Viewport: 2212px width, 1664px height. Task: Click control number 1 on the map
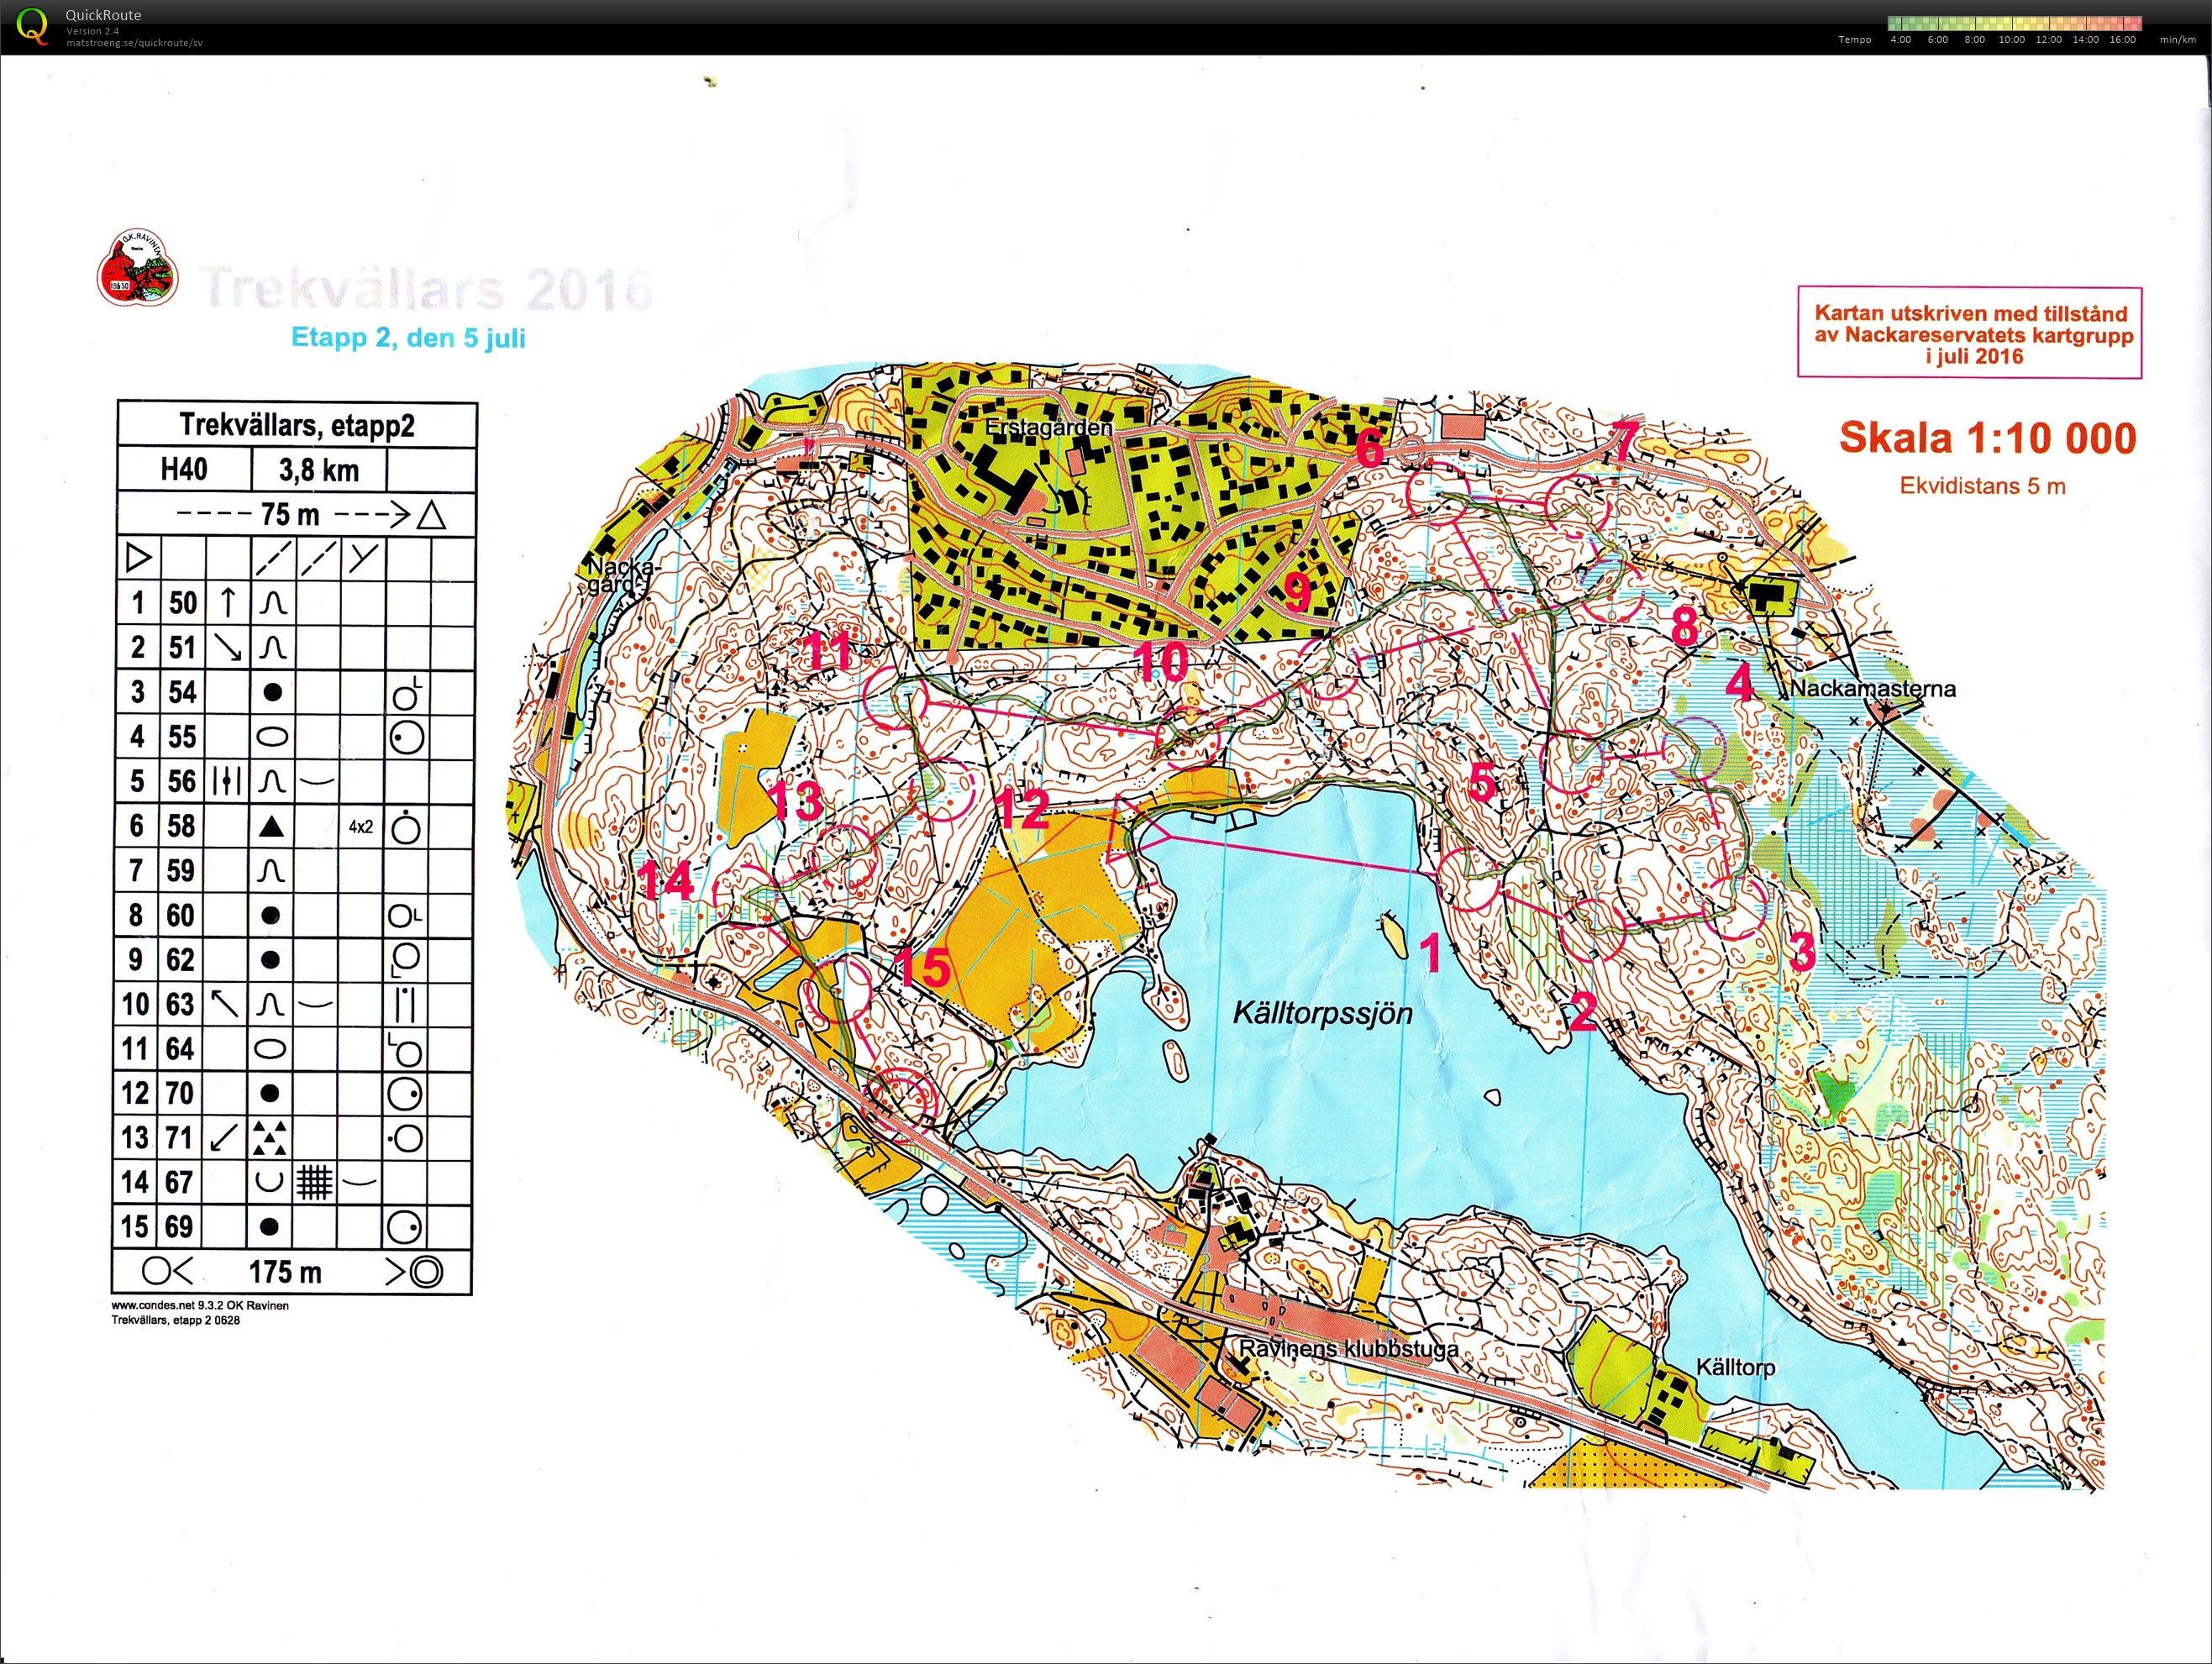pyautogui.click(x=1432, y=952)
